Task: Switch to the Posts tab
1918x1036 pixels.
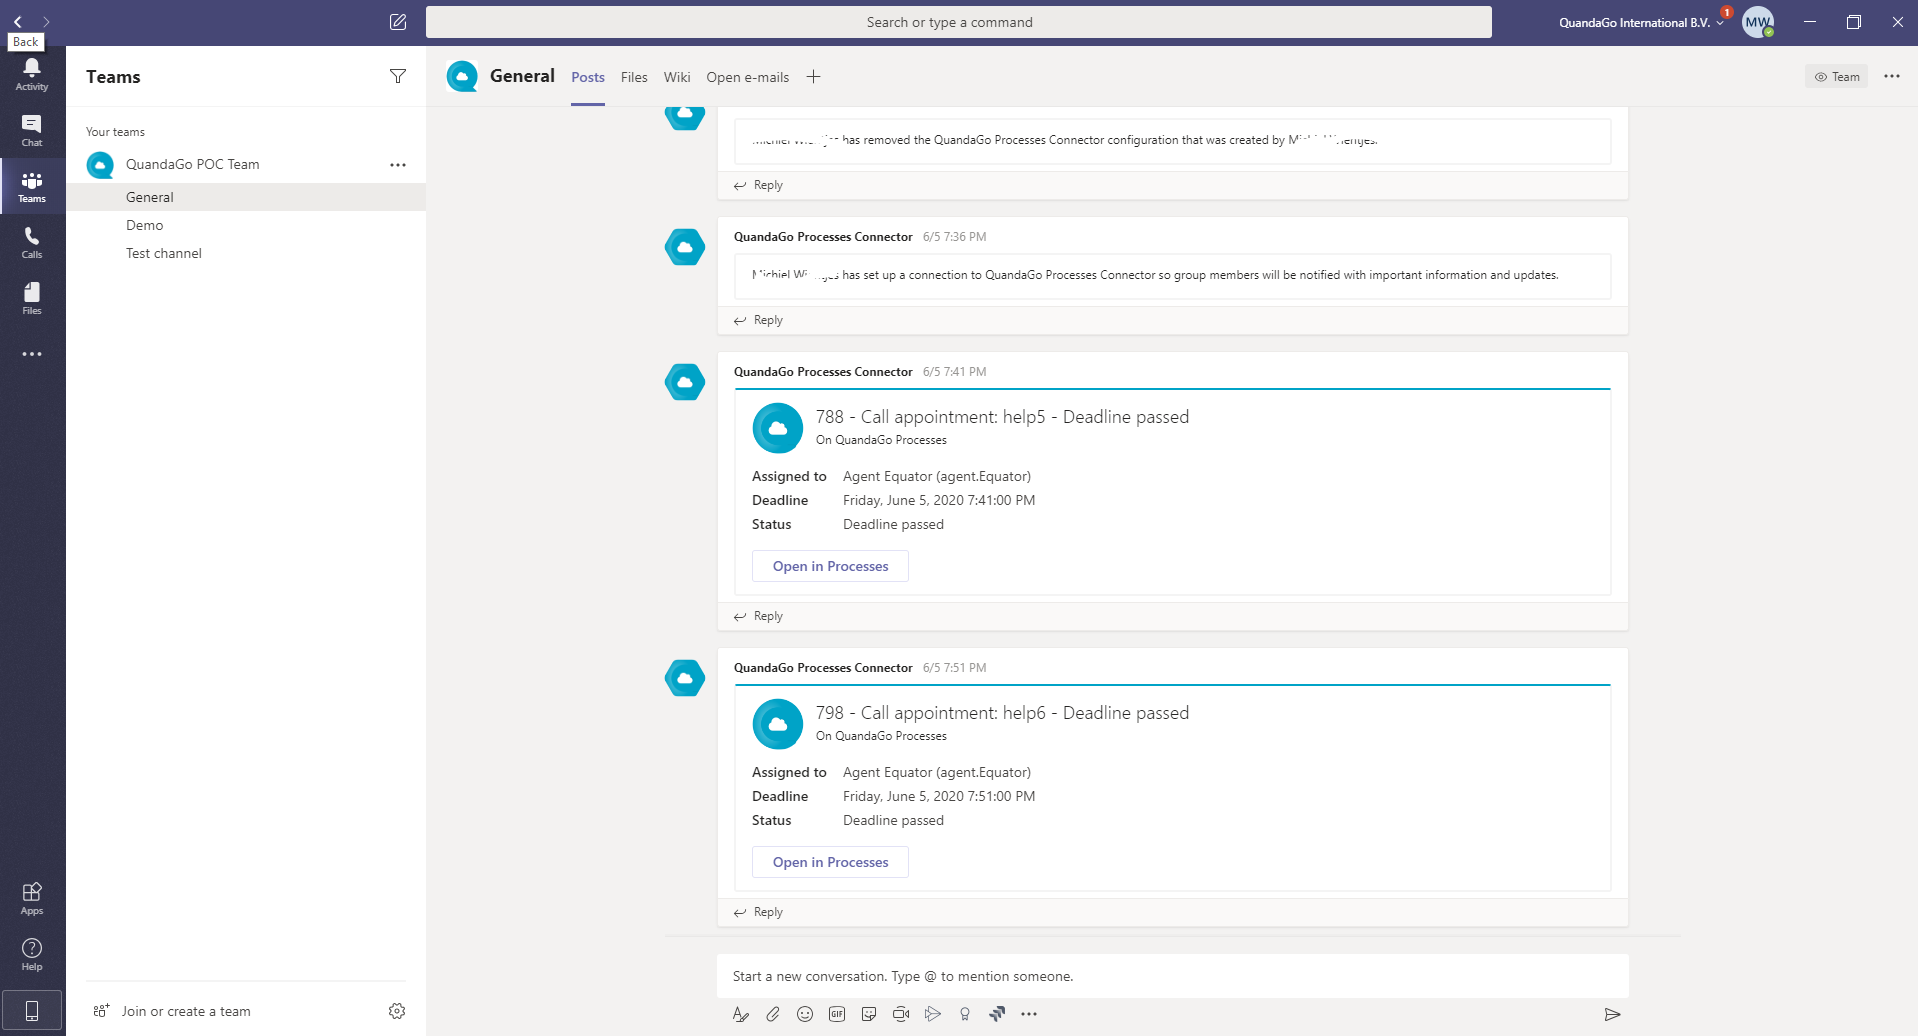Action: (588, 77)
